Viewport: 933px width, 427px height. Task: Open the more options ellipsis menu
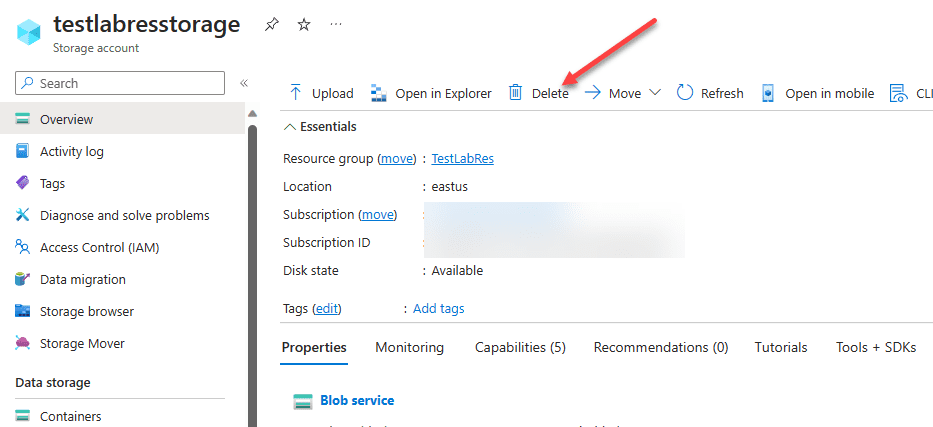pyautogui.click(x=336, y=24)
